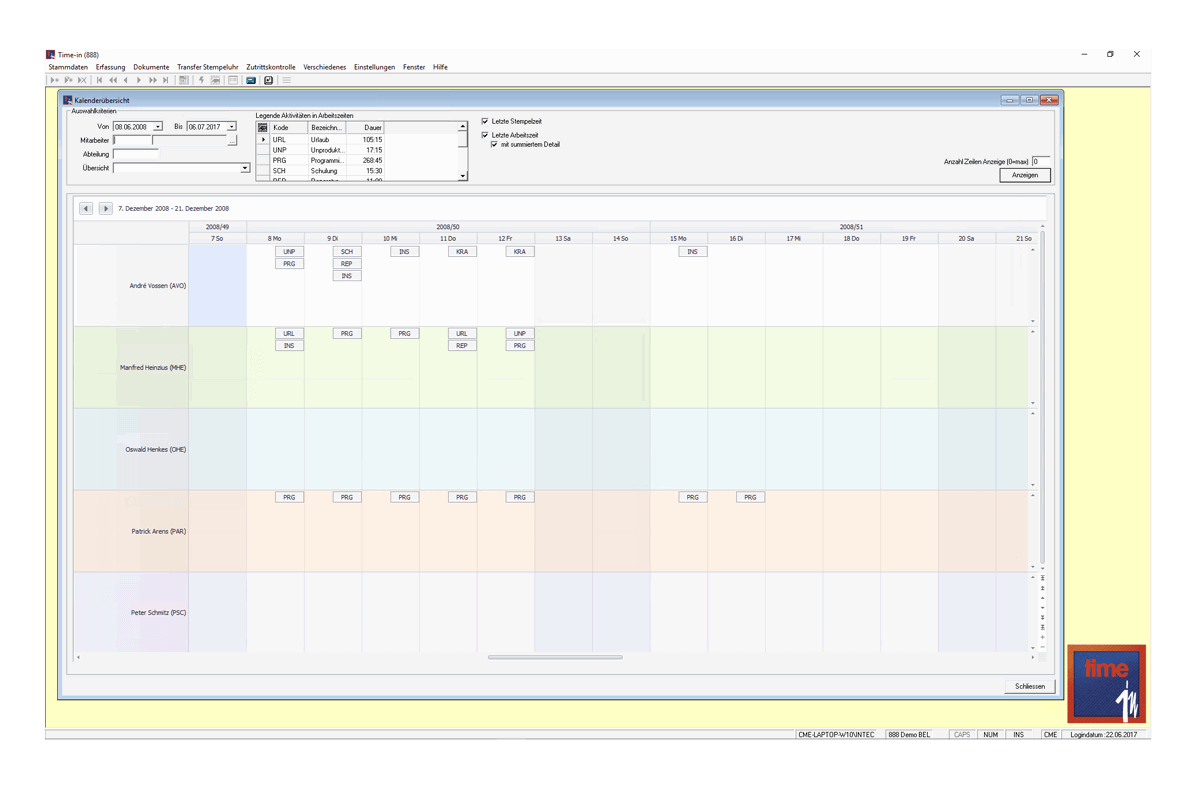Click the last-record navigation icon in toolbar
1200x787 pixels.
tap(166, 80)
